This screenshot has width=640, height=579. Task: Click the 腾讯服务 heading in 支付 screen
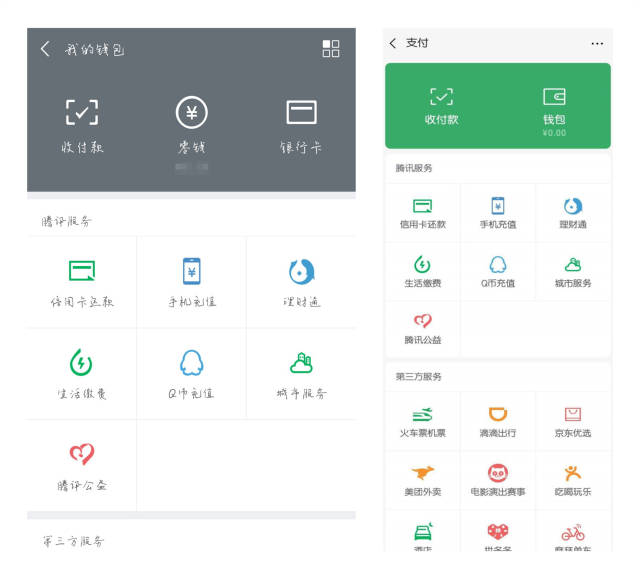tap(414, 168)
